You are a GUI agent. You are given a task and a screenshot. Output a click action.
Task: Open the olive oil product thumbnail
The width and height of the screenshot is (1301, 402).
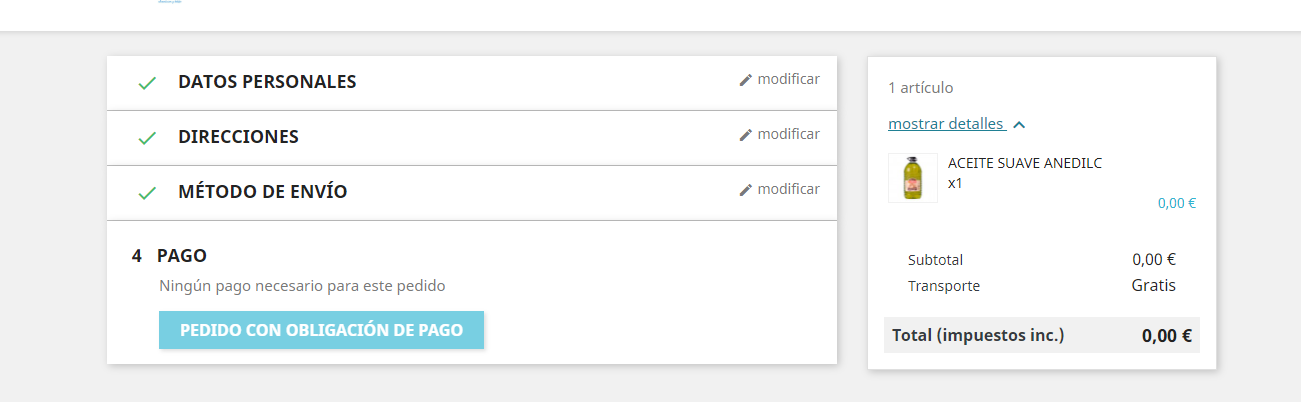(x=912, y=178)
